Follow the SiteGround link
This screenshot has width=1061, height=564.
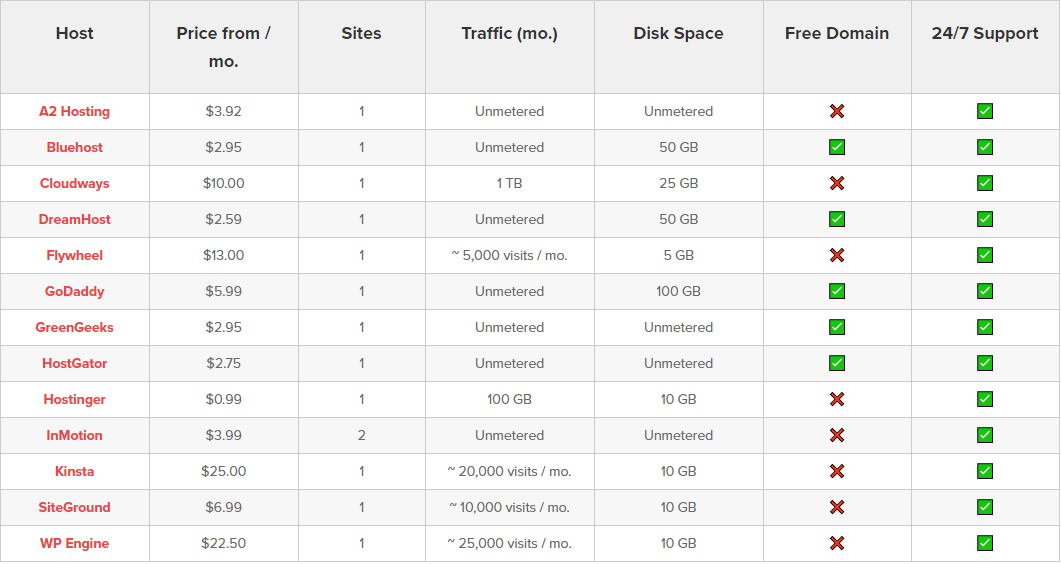[x=74, y=507]
